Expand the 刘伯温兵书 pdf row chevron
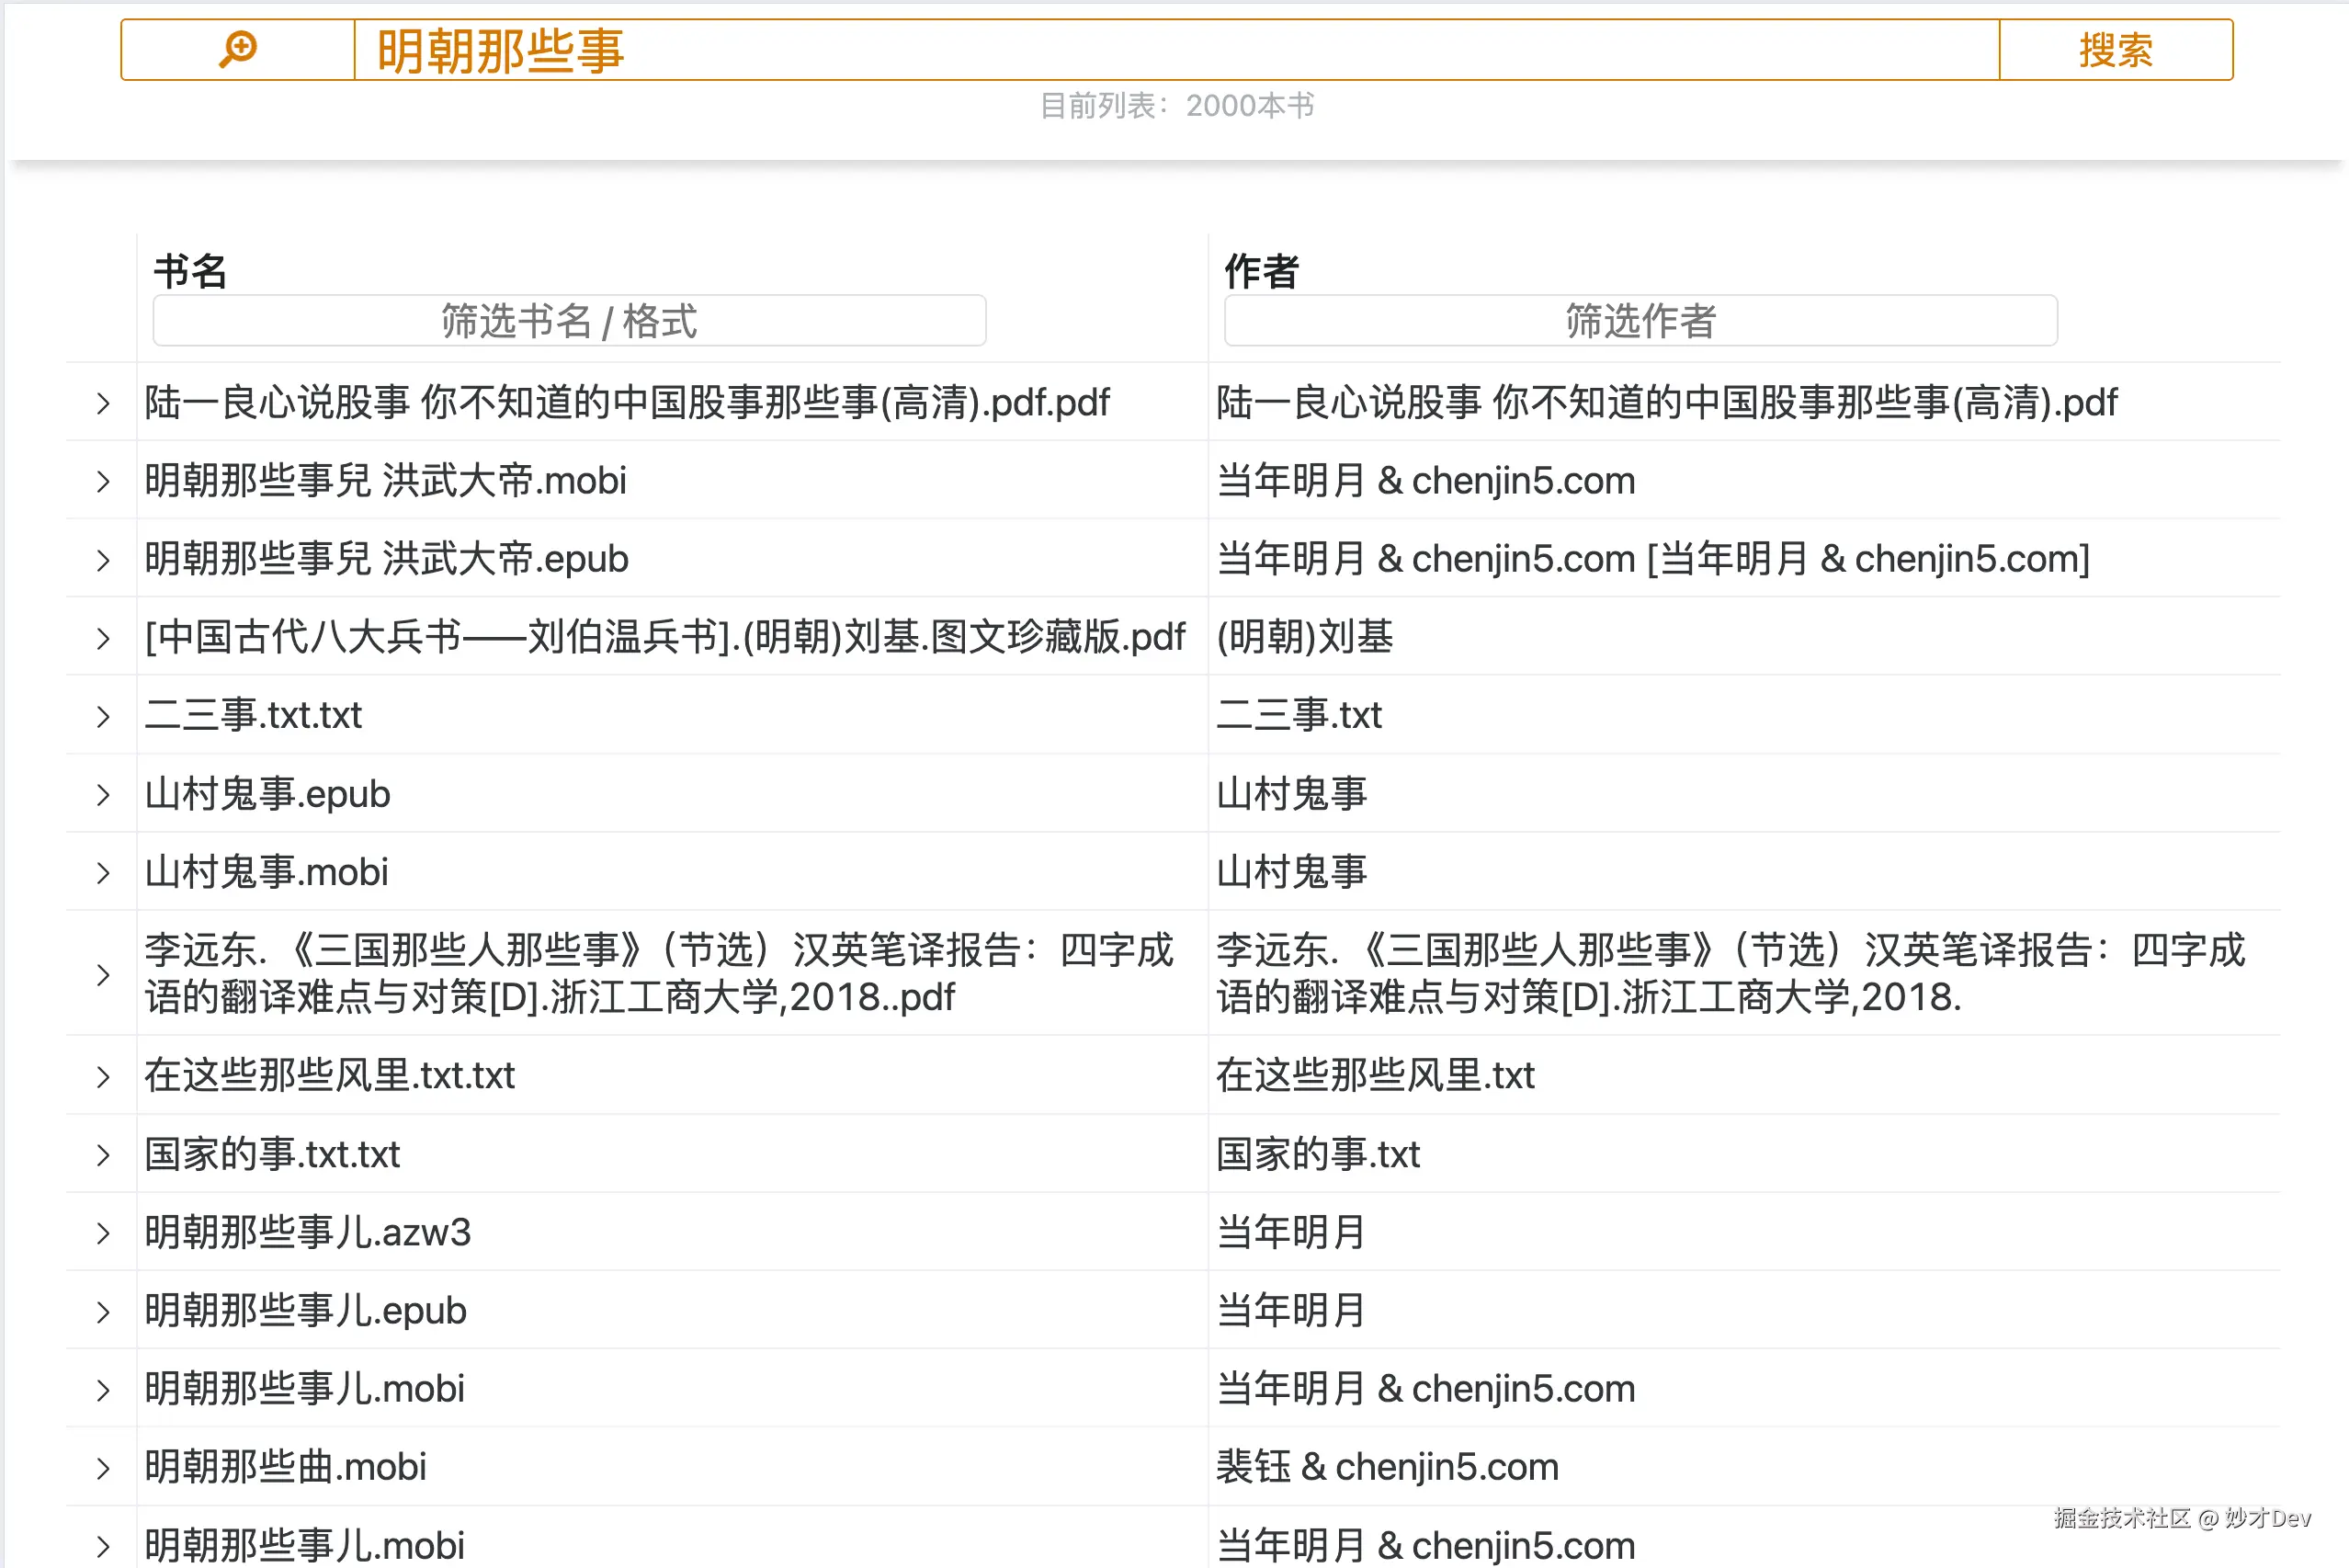Screen dimensions: 2349x1568 103,638
